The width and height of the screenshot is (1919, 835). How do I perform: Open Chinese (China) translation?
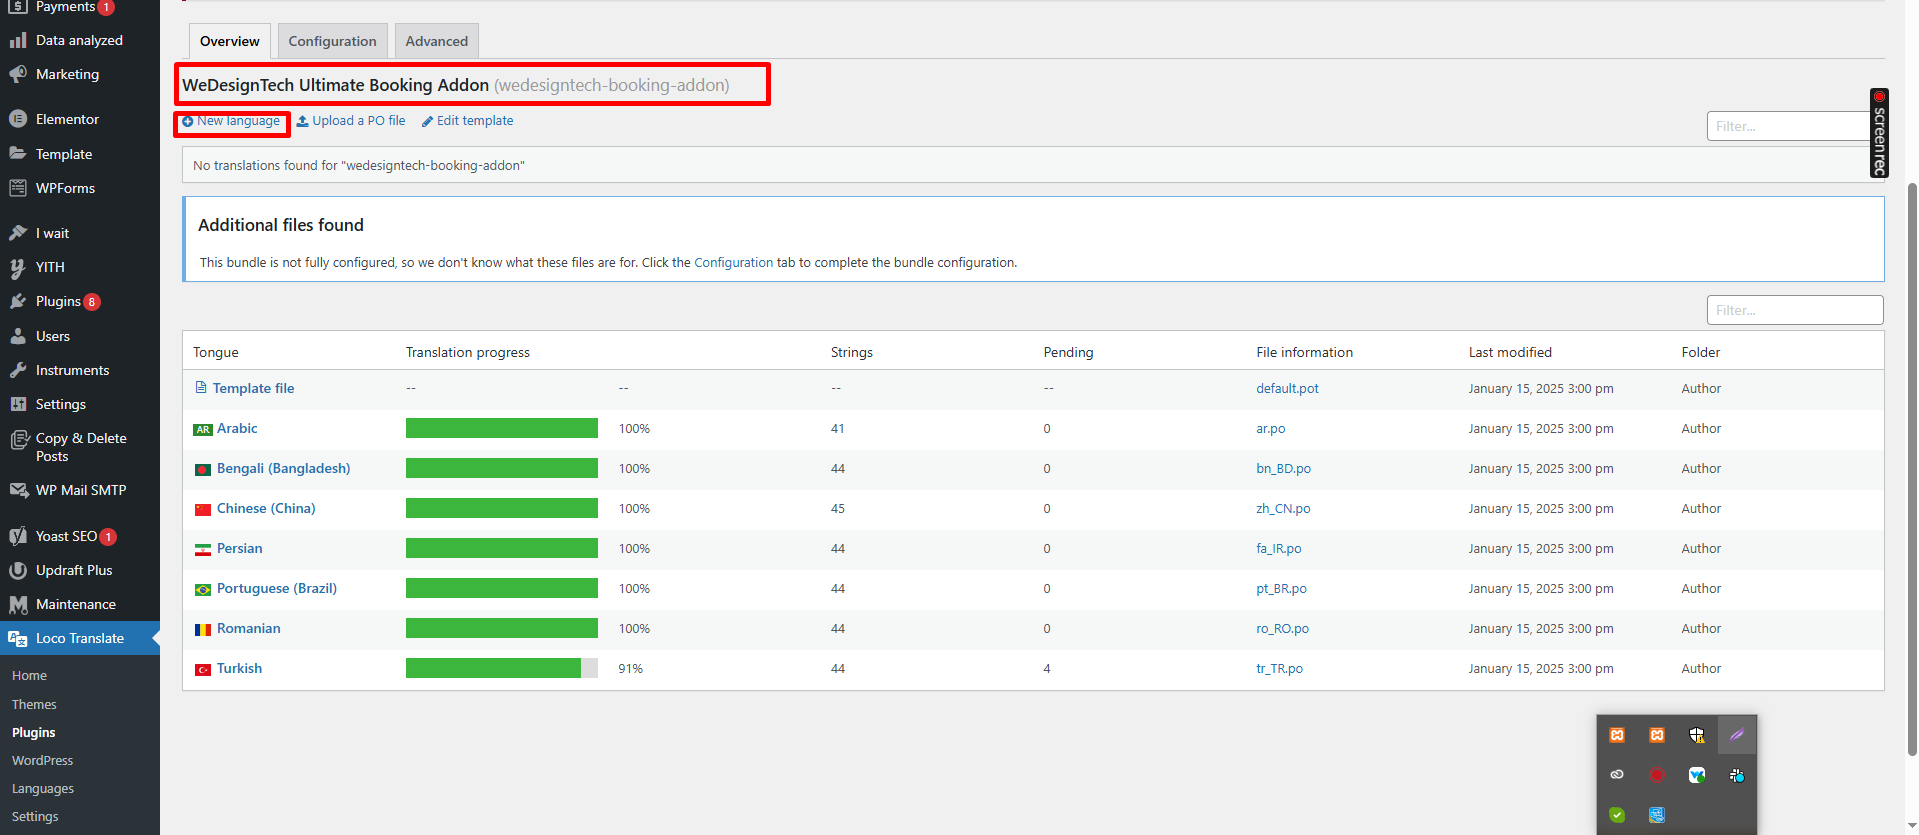click(x=266, y=508)
